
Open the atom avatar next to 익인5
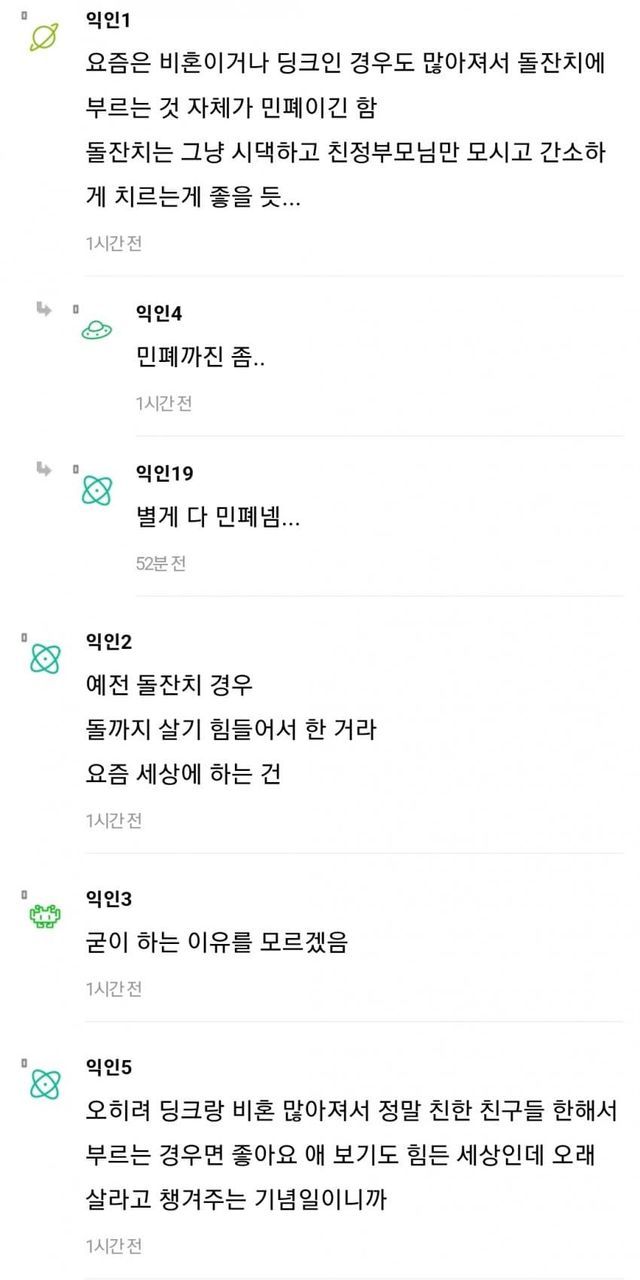[45, 1083]
